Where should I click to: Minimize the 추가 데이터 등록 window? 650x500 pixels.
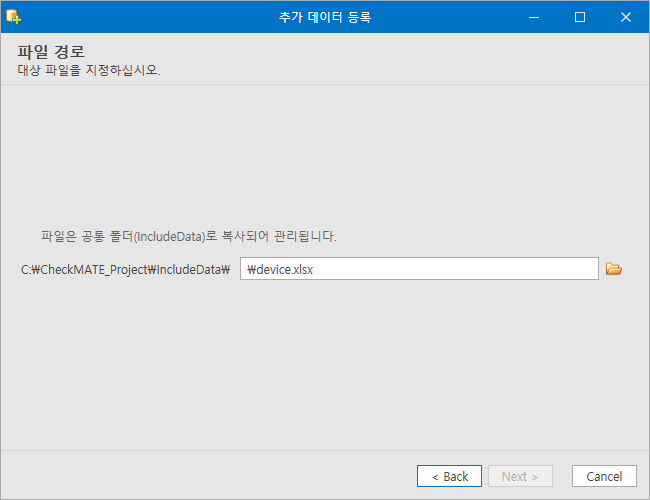pyautogui.click(x=534, y=17)
